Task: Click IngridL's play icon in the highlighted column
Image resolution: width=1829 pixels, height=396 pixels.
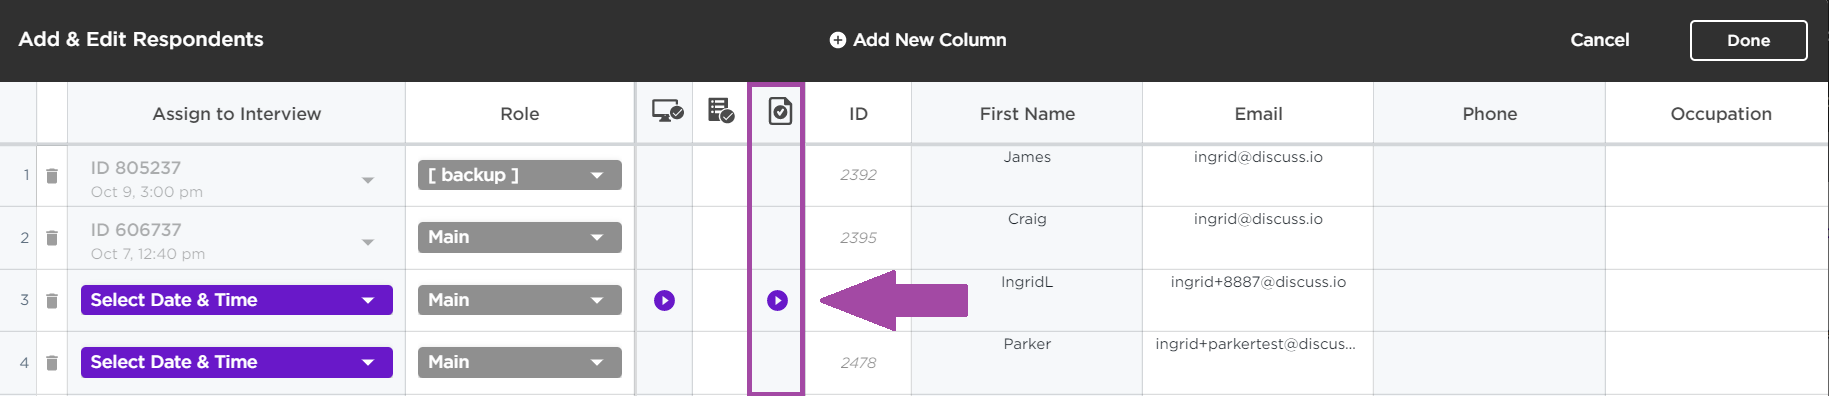Action: pos(777,300)
